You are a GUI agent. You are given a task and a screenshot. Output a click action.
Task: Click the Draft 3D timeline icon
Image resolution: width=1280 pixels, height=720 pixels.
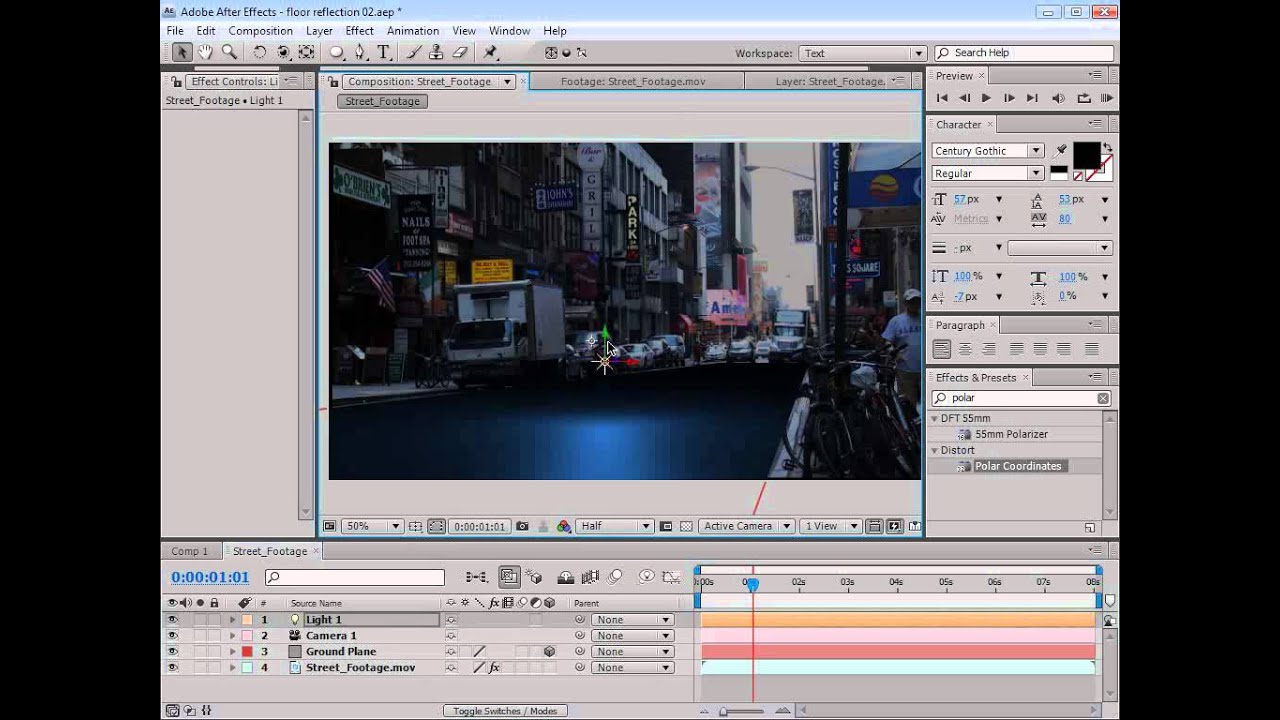pos(535,577)
